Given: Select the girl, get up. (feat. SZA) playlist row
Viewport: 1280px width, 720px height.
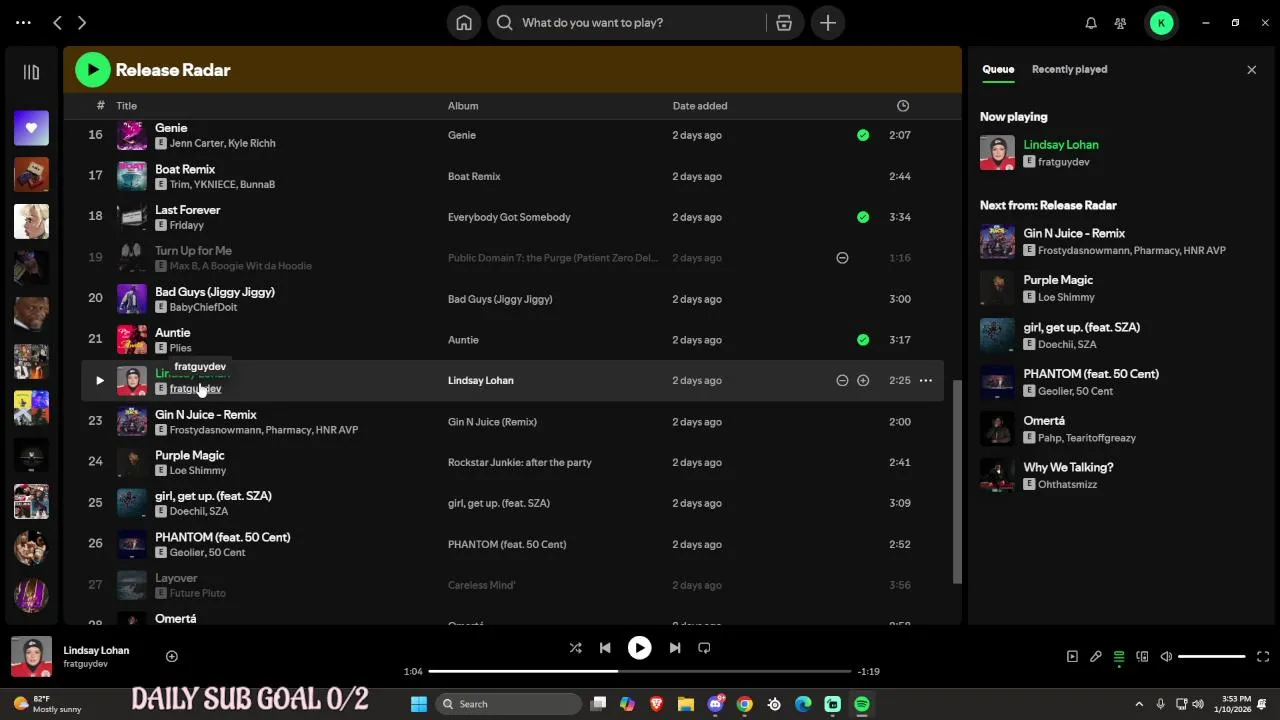Looking at the screenshot, I should [x=512, y=503].
